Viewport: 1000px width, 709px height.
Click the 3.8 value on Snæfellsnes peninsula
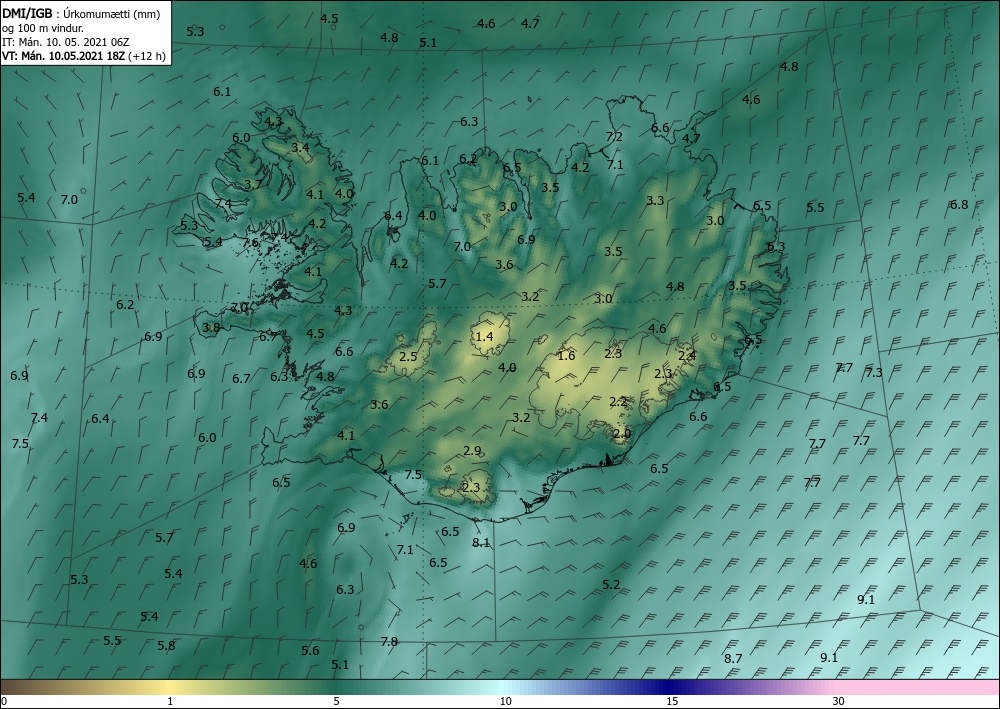coord(211,328)
